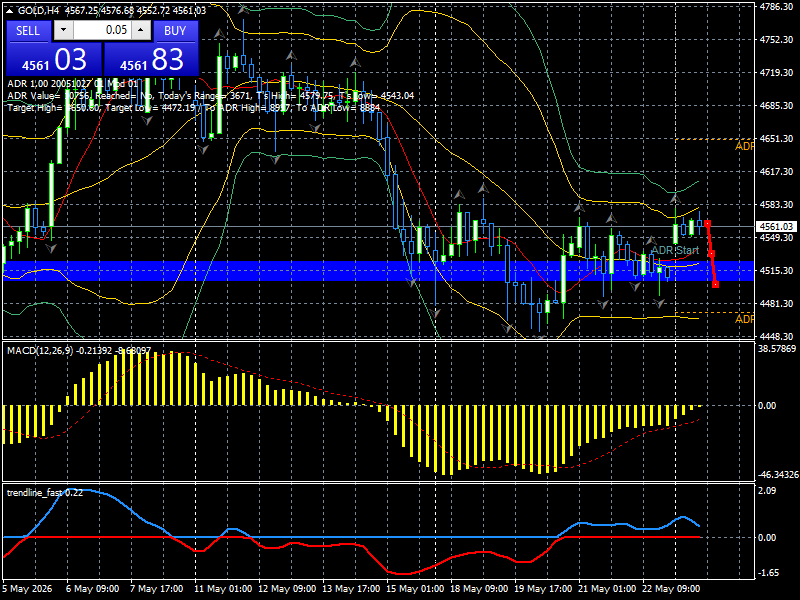The width and height of the screenshot is (800, 600).
Task: Click the '13 May 17:00' time label
Action: [351, 589]
